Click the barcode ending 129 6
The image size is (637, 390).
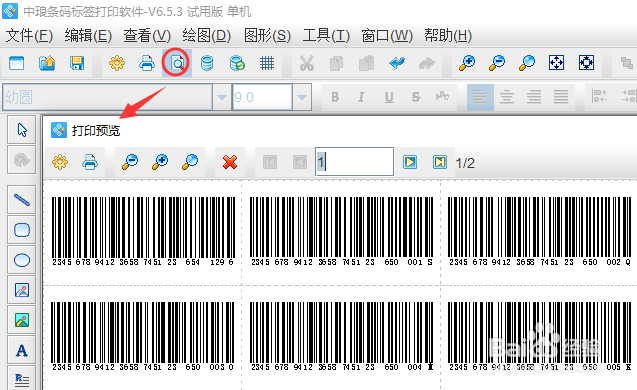(143, 231)
